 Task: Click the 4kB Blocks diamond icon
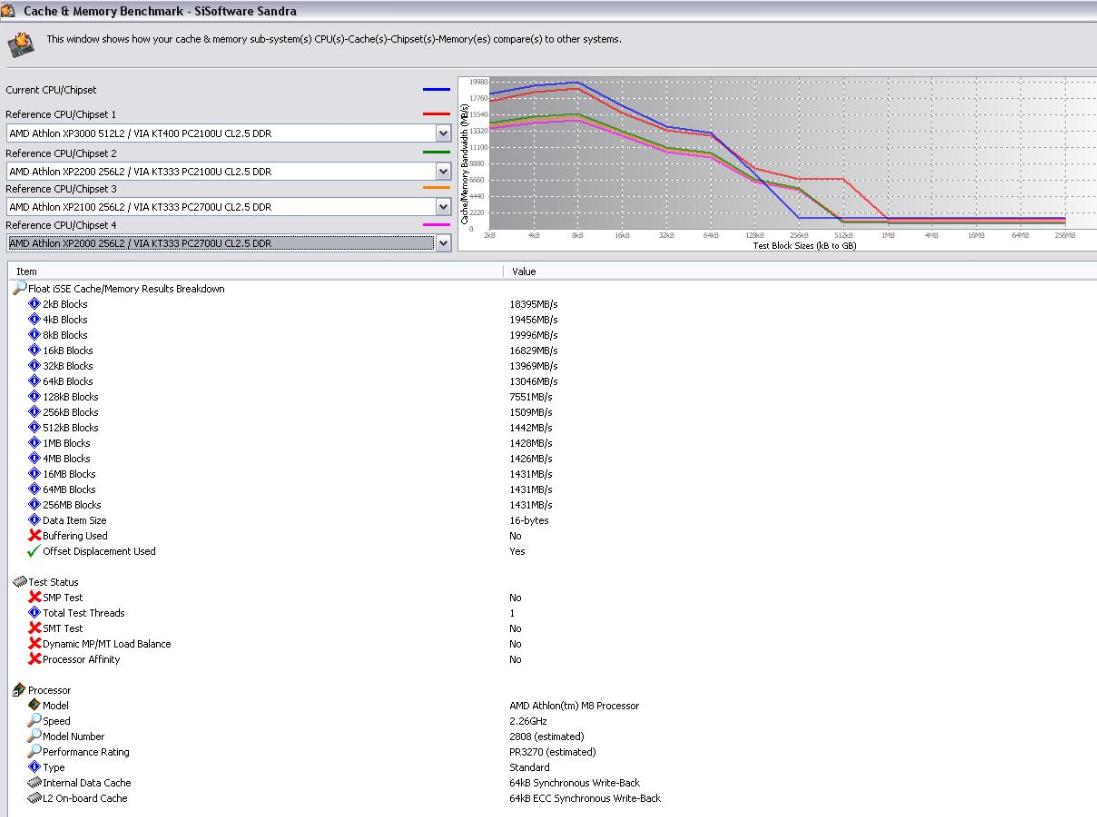tap(34, 319)
